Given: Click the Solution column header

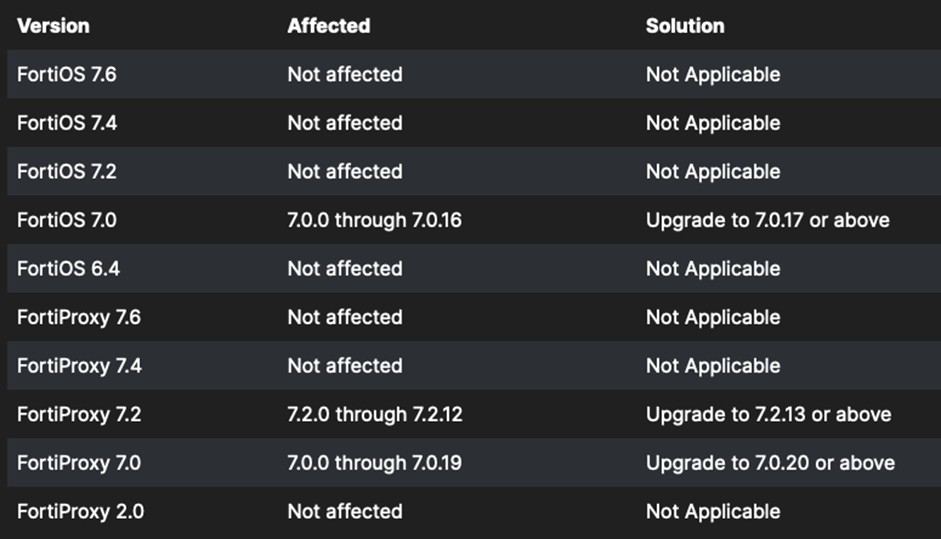Looking at the screenshot, I should [685, 26].
